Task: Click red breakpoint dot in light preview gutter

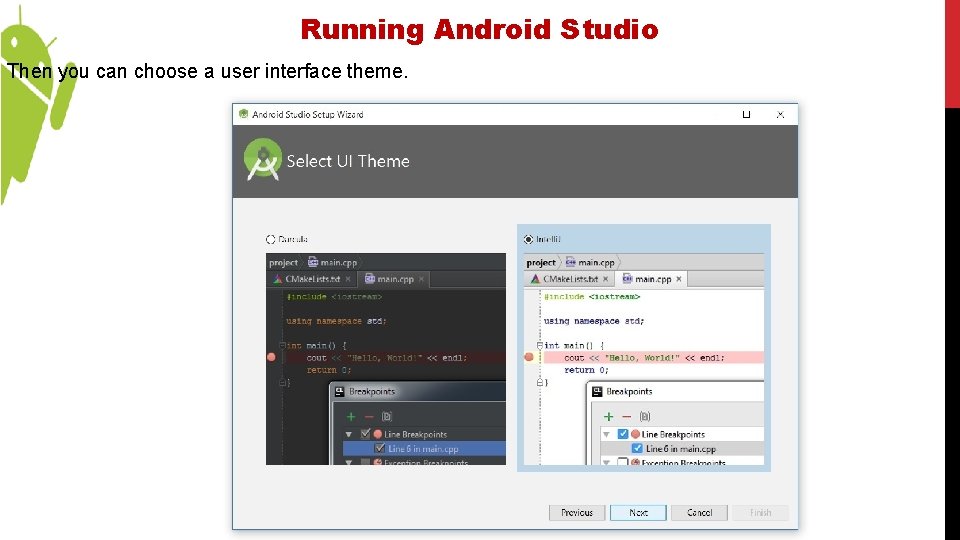Action: point(529,357)
